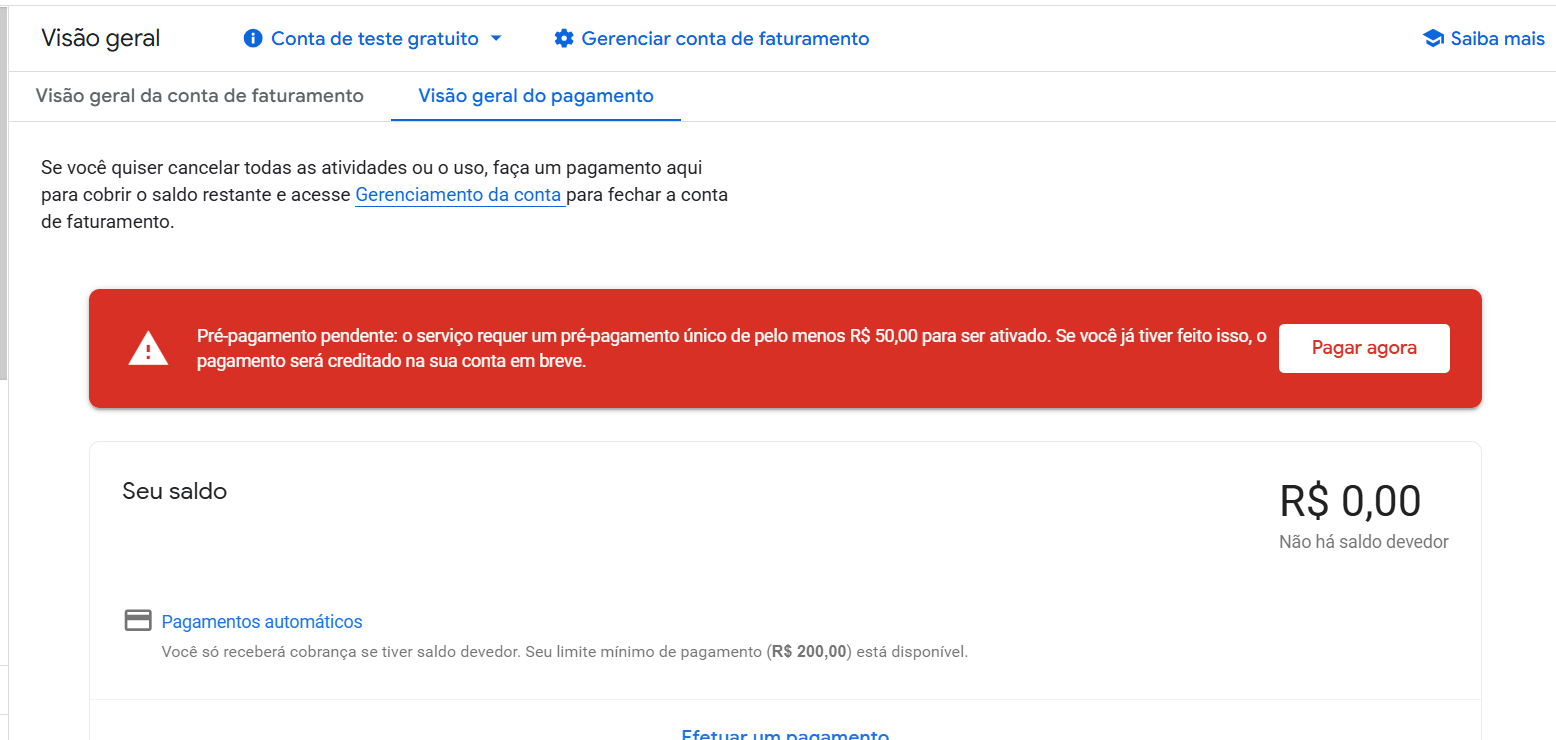Click the gear icon for Gerenciar conta de faturamento

coord(565,38)
